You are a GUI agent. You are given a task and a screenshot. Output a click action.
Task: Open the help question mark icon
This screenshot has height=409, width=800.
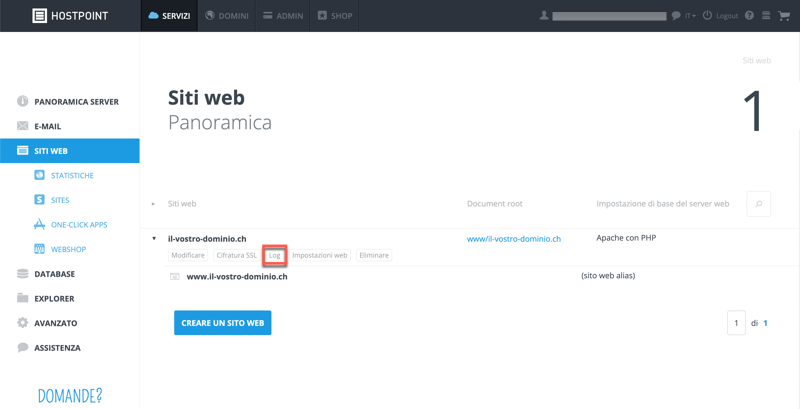tap(749, 15)
